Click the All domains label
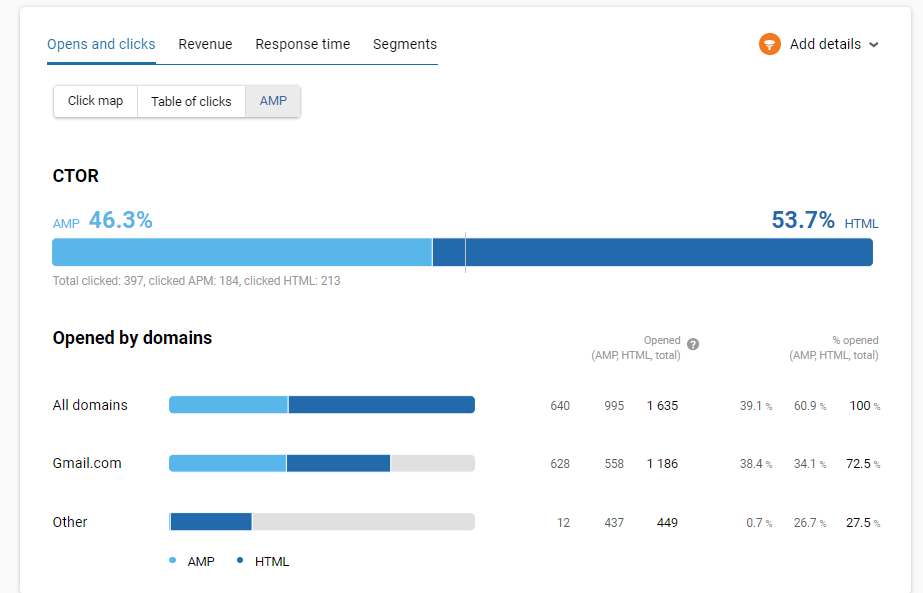 click(90, 405)
